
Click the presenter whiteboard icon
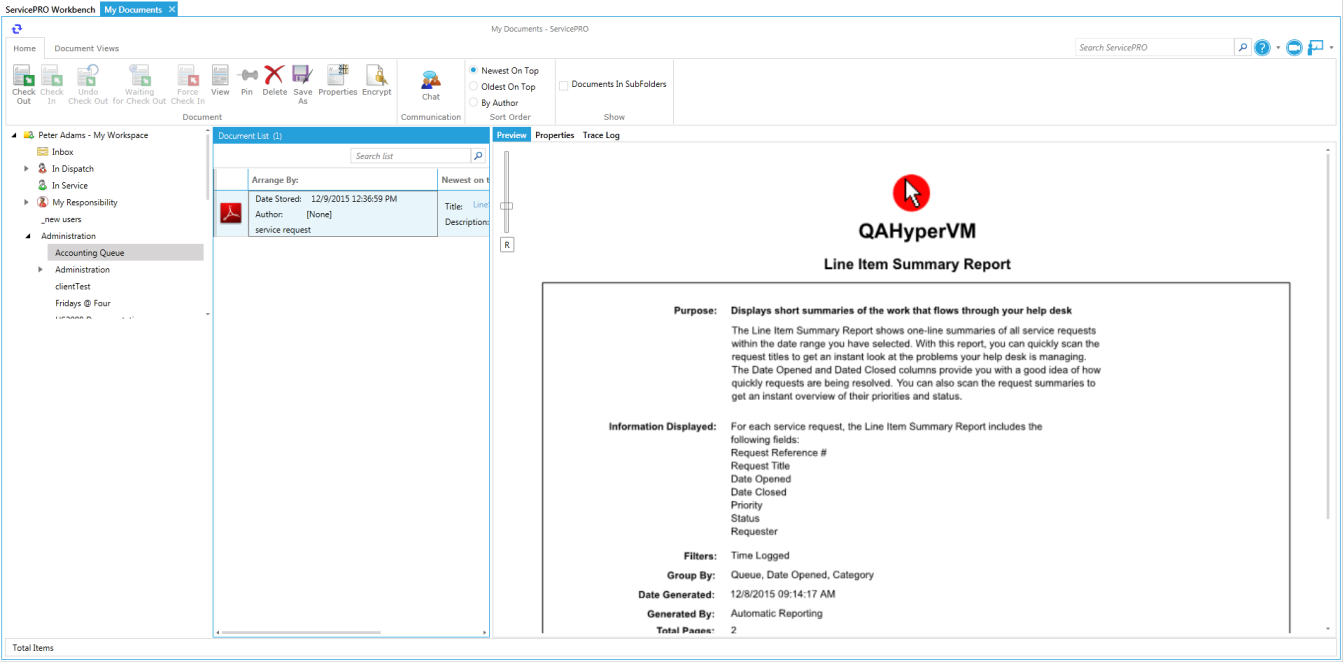[1317, 47]
